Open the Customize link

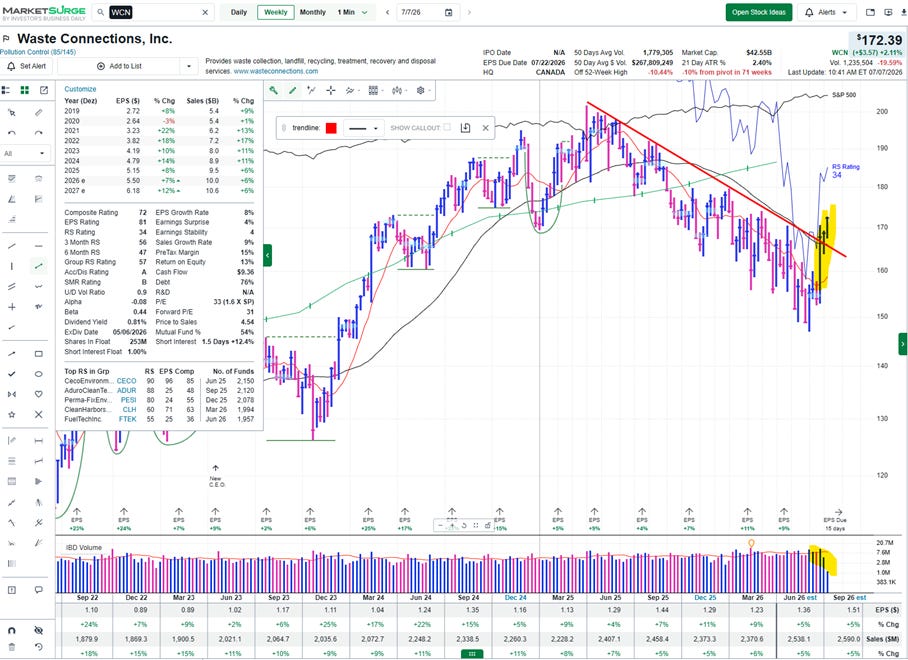click(80, 89)
